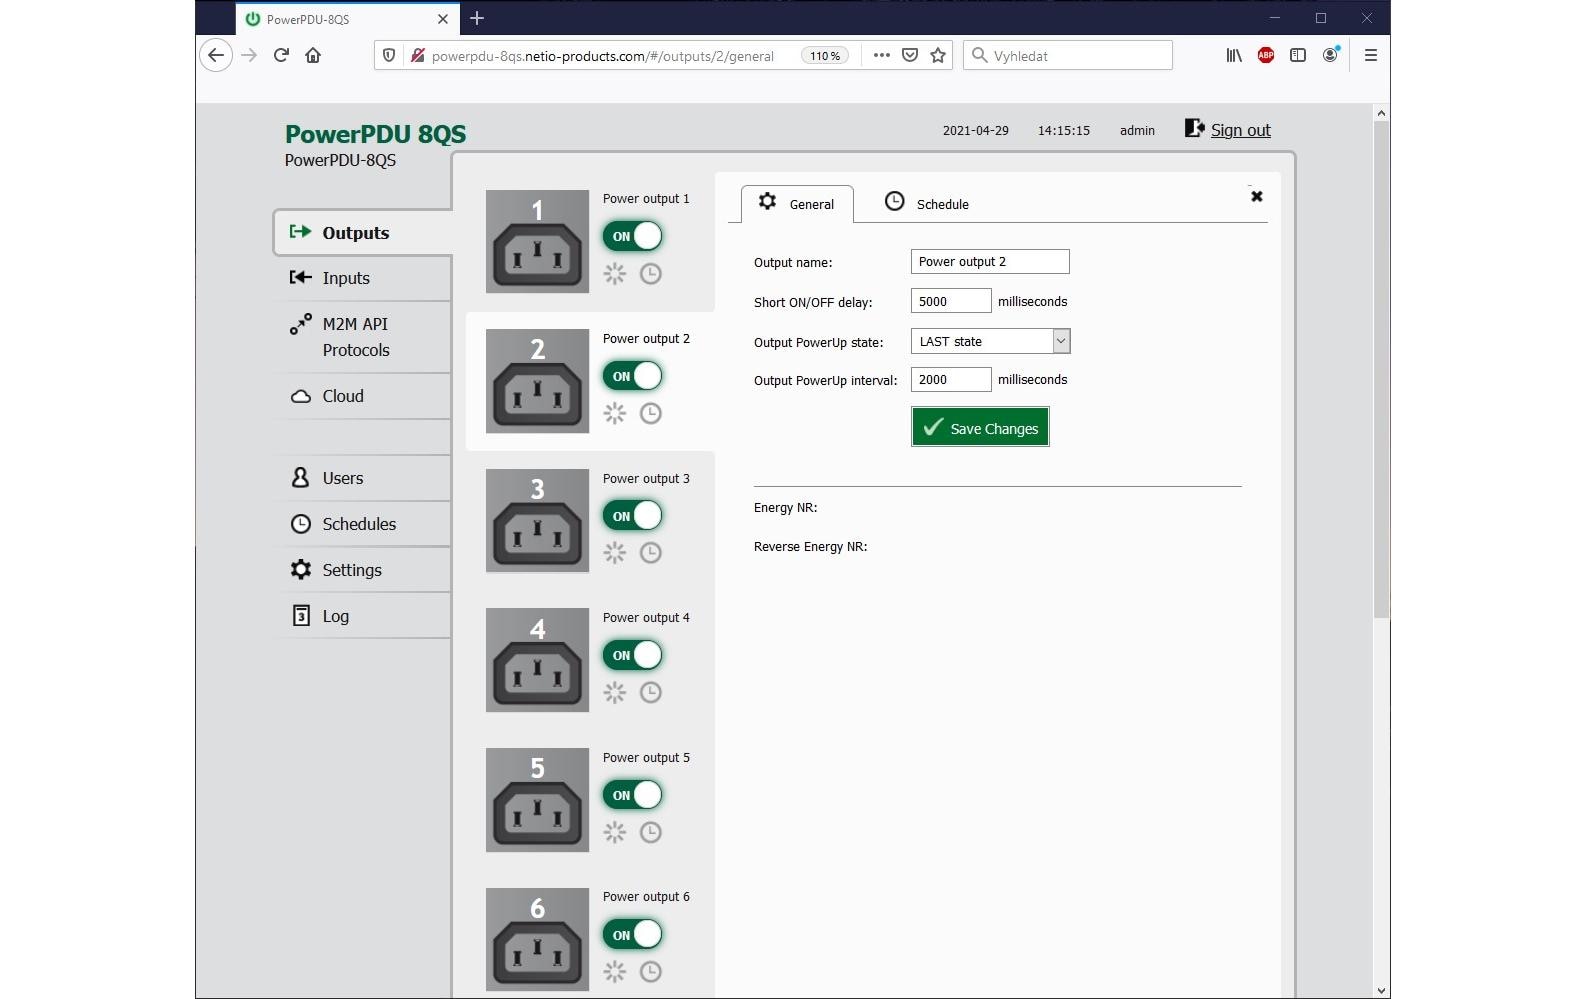Screen dimensions: 1587x999
Task: Click the Output PowerUp interval field
Action: [x=951, y=379]
